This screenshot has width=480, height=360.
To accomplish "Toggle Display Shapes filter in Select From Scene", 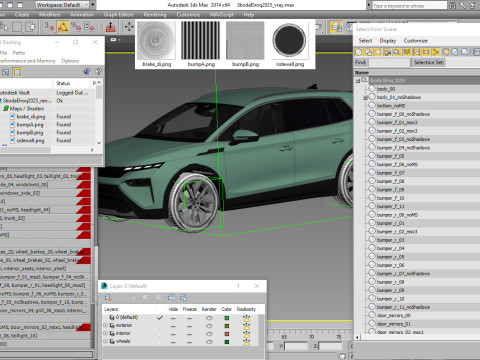I will pyautogui.click(x=368, y=52).
